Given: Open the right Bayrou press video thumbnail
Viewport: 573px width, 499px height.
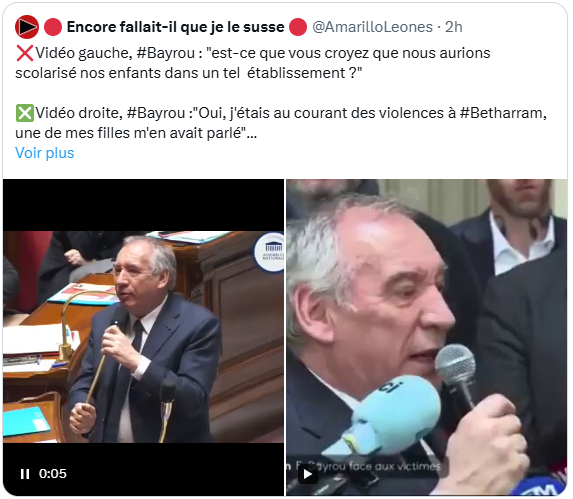Looking at the screenshot, I should pos(426,337).
